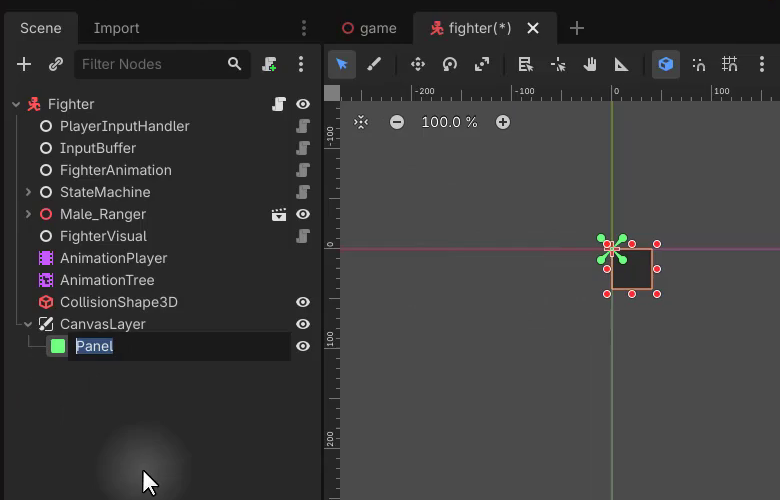Open Male_Ranger scene in editor icon
780x500 pixels.
pos(279,214)
